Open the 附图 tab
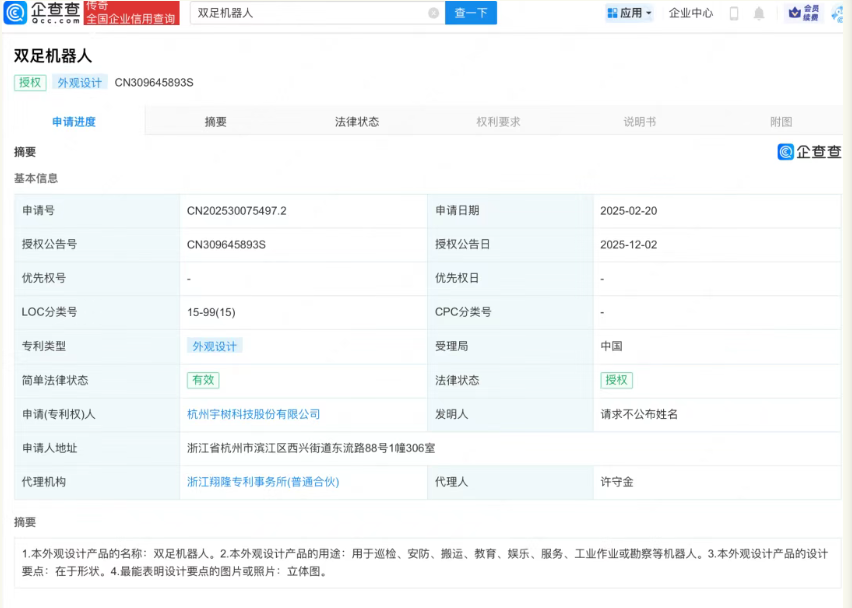The image size is (852, 608). pos(781,120)
